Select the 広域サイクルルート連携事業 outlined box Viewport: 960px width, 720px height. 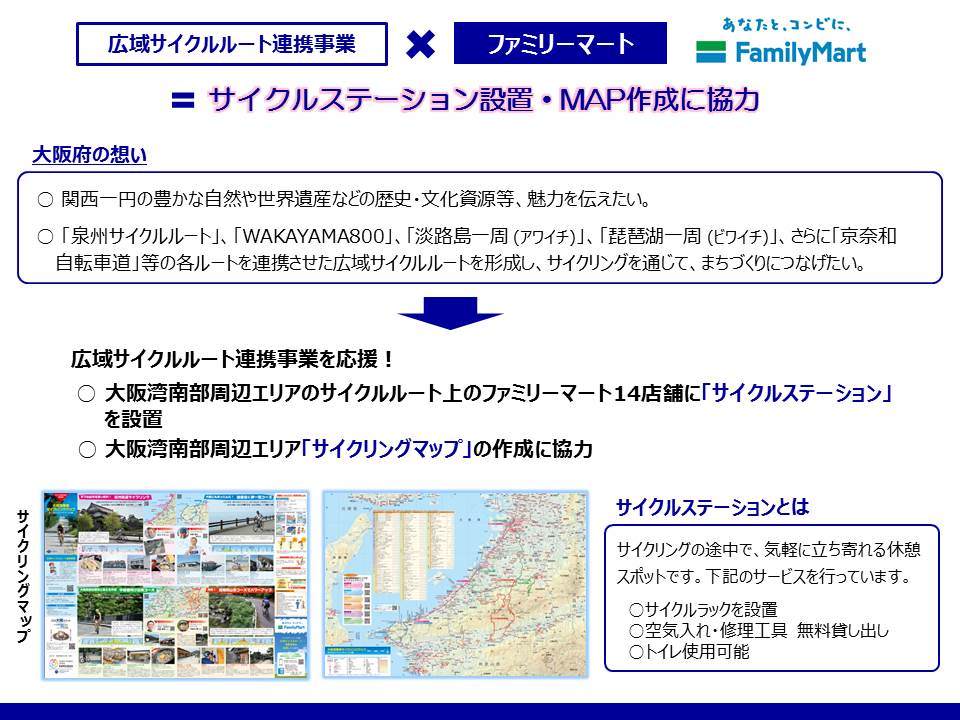[x=231, y=44]
